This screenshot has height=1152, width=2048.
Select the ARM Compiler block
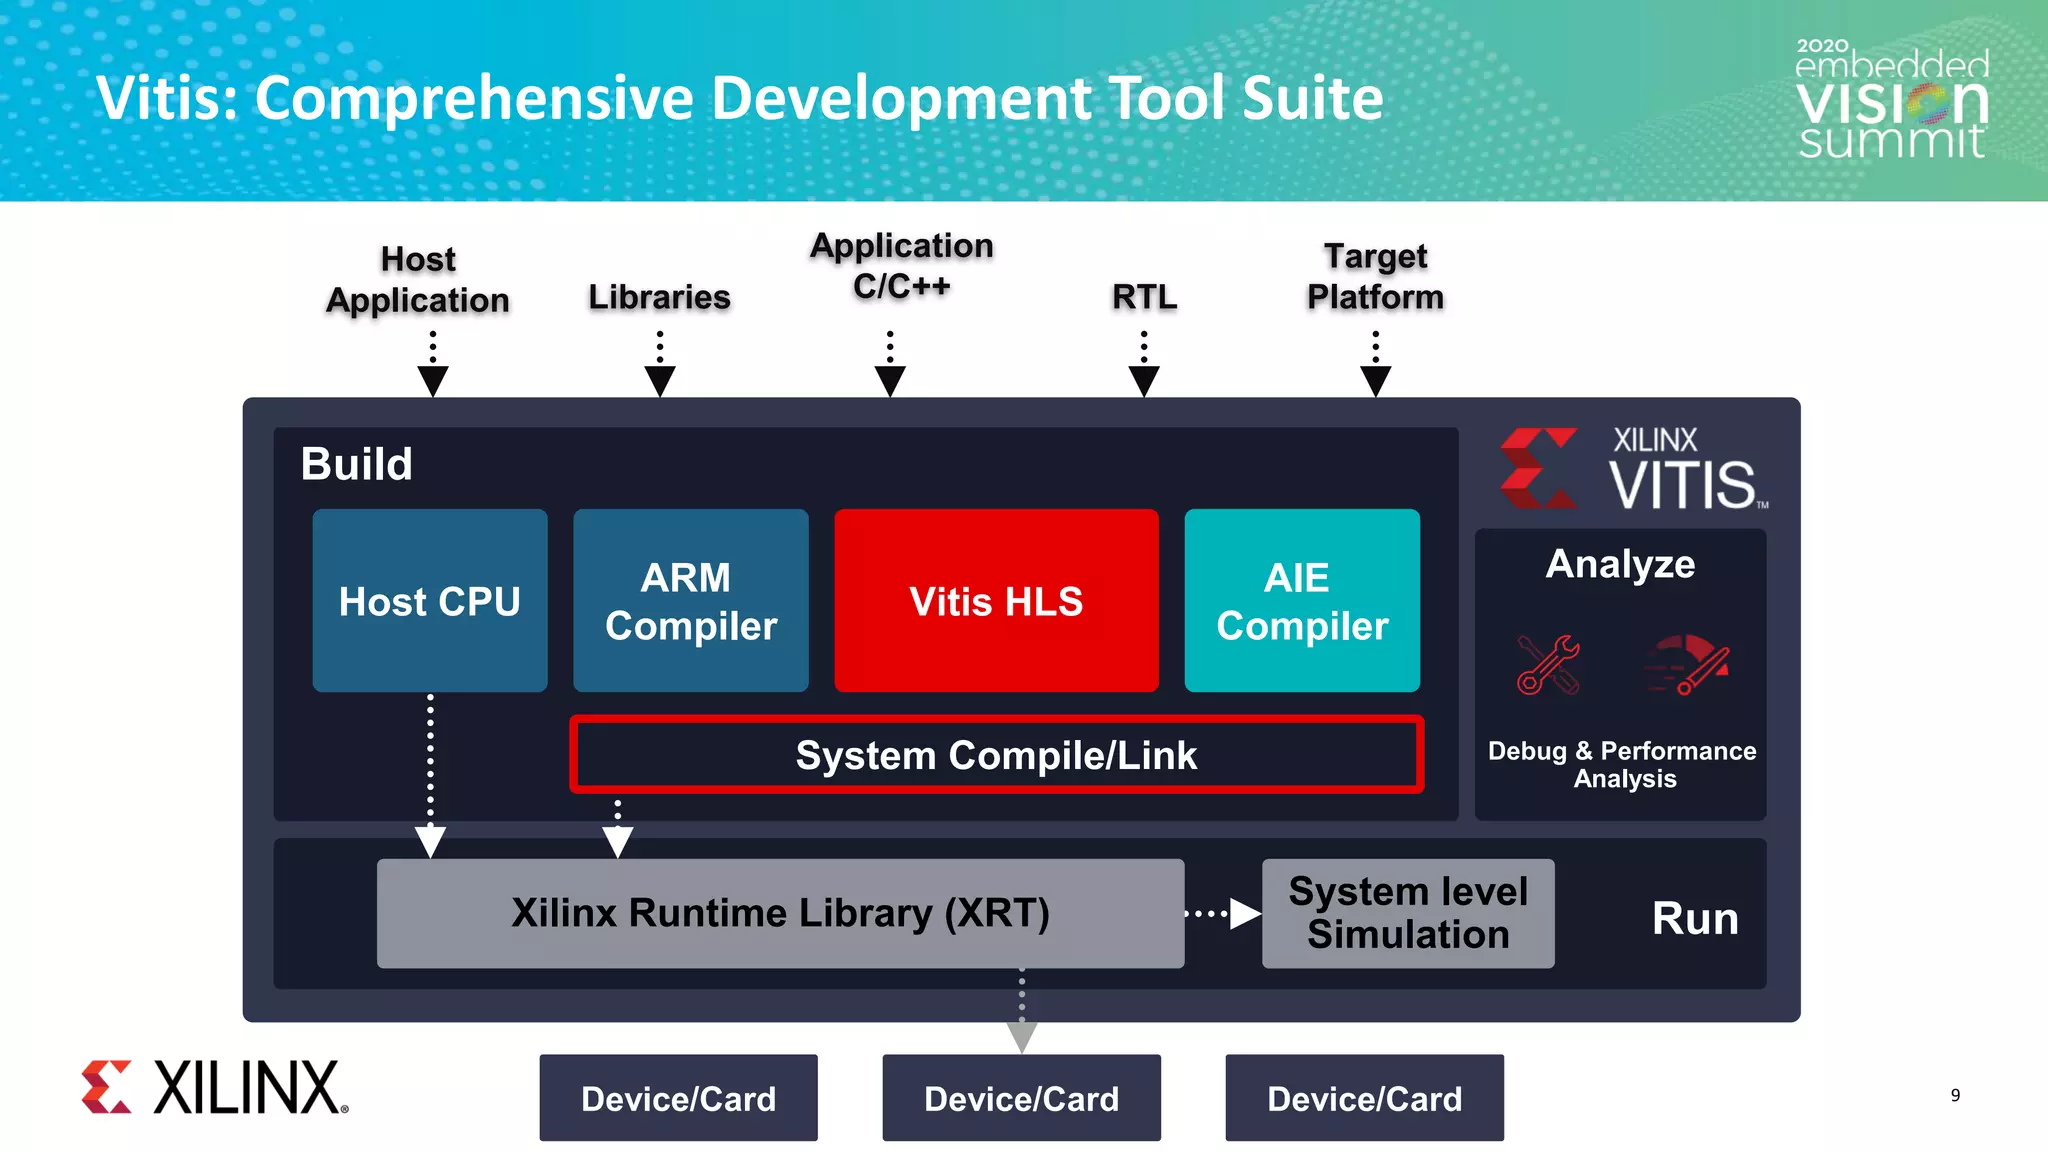691,601
